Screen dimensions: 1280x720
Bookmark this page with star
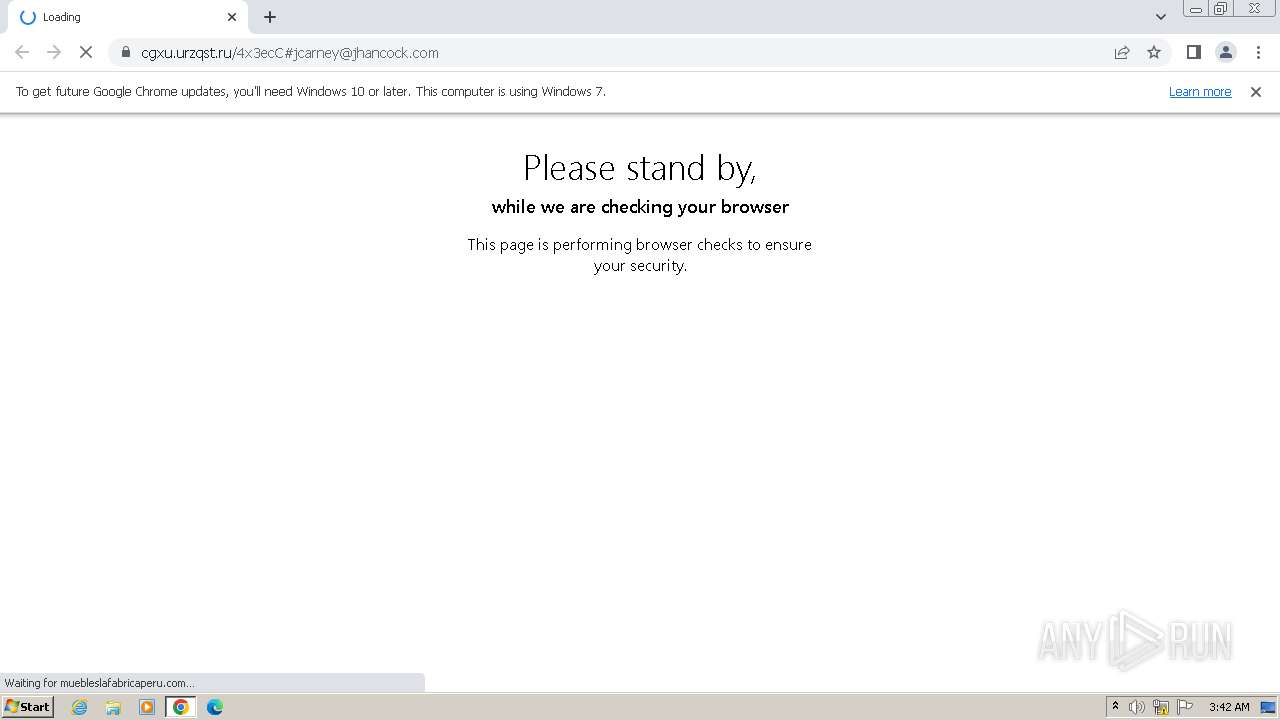(x=1154, y=52)
